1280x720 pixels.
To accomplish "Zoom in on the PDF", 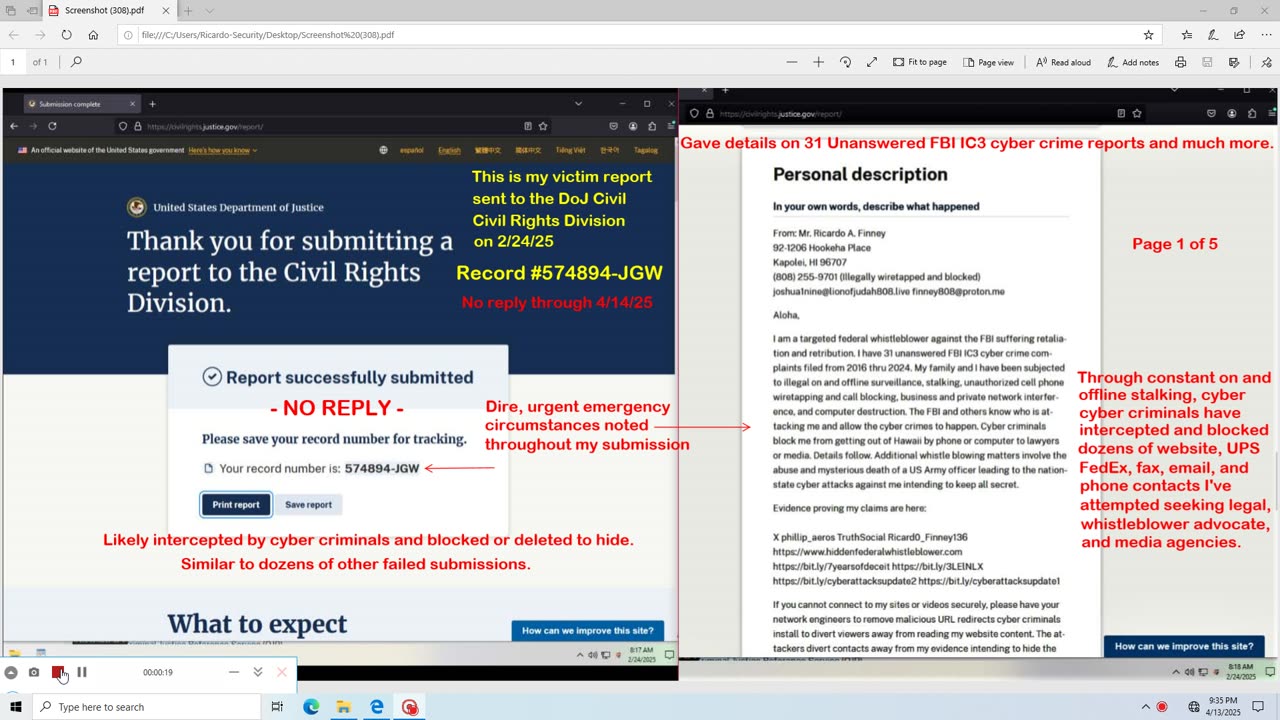I will coord(818,62).
